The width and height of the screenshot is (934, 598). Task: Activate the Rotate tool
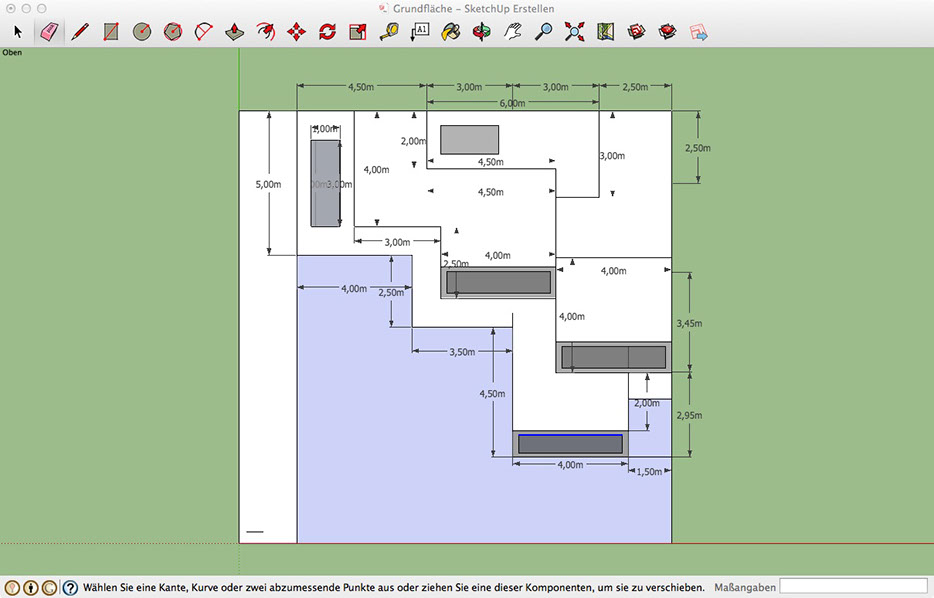tap(327, 32)
